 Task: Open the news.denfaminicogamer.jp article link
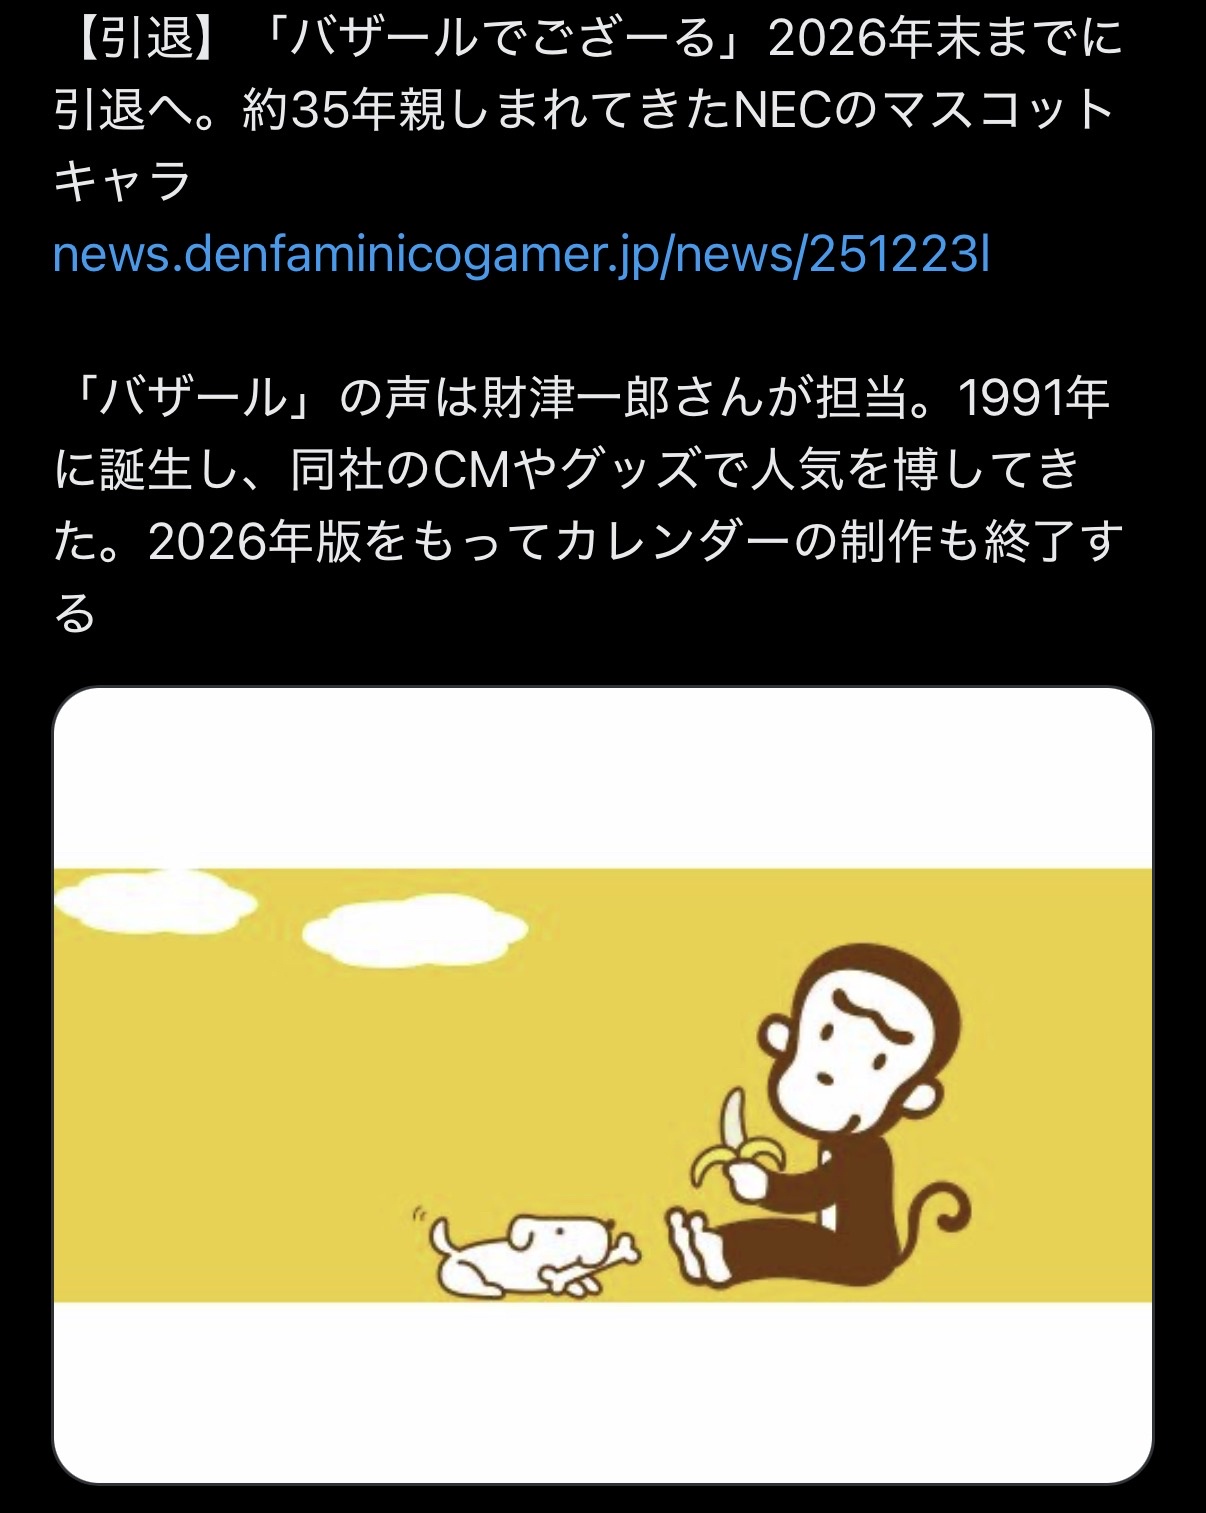[521, 255]
